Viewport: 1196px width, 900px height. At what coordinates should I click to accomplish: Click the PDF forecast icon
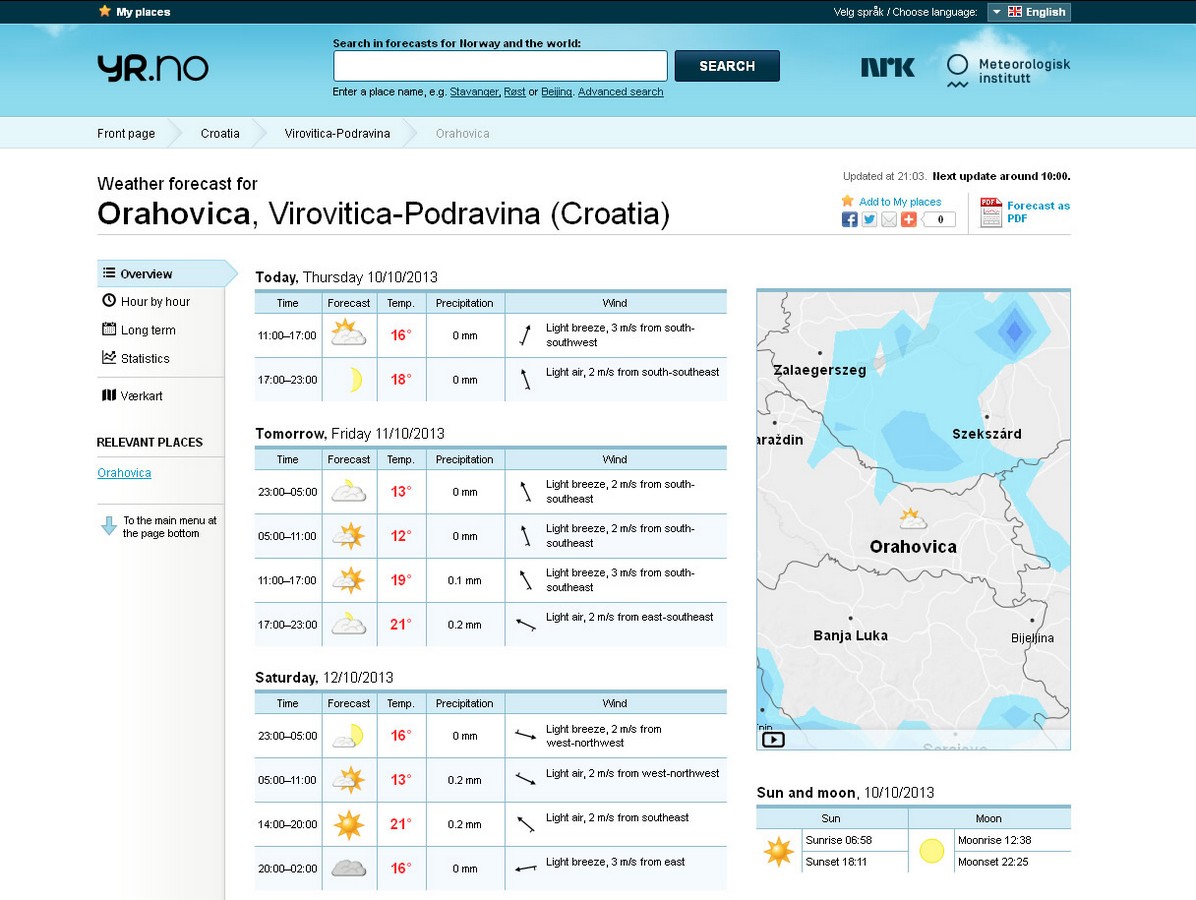coord(990,212)
